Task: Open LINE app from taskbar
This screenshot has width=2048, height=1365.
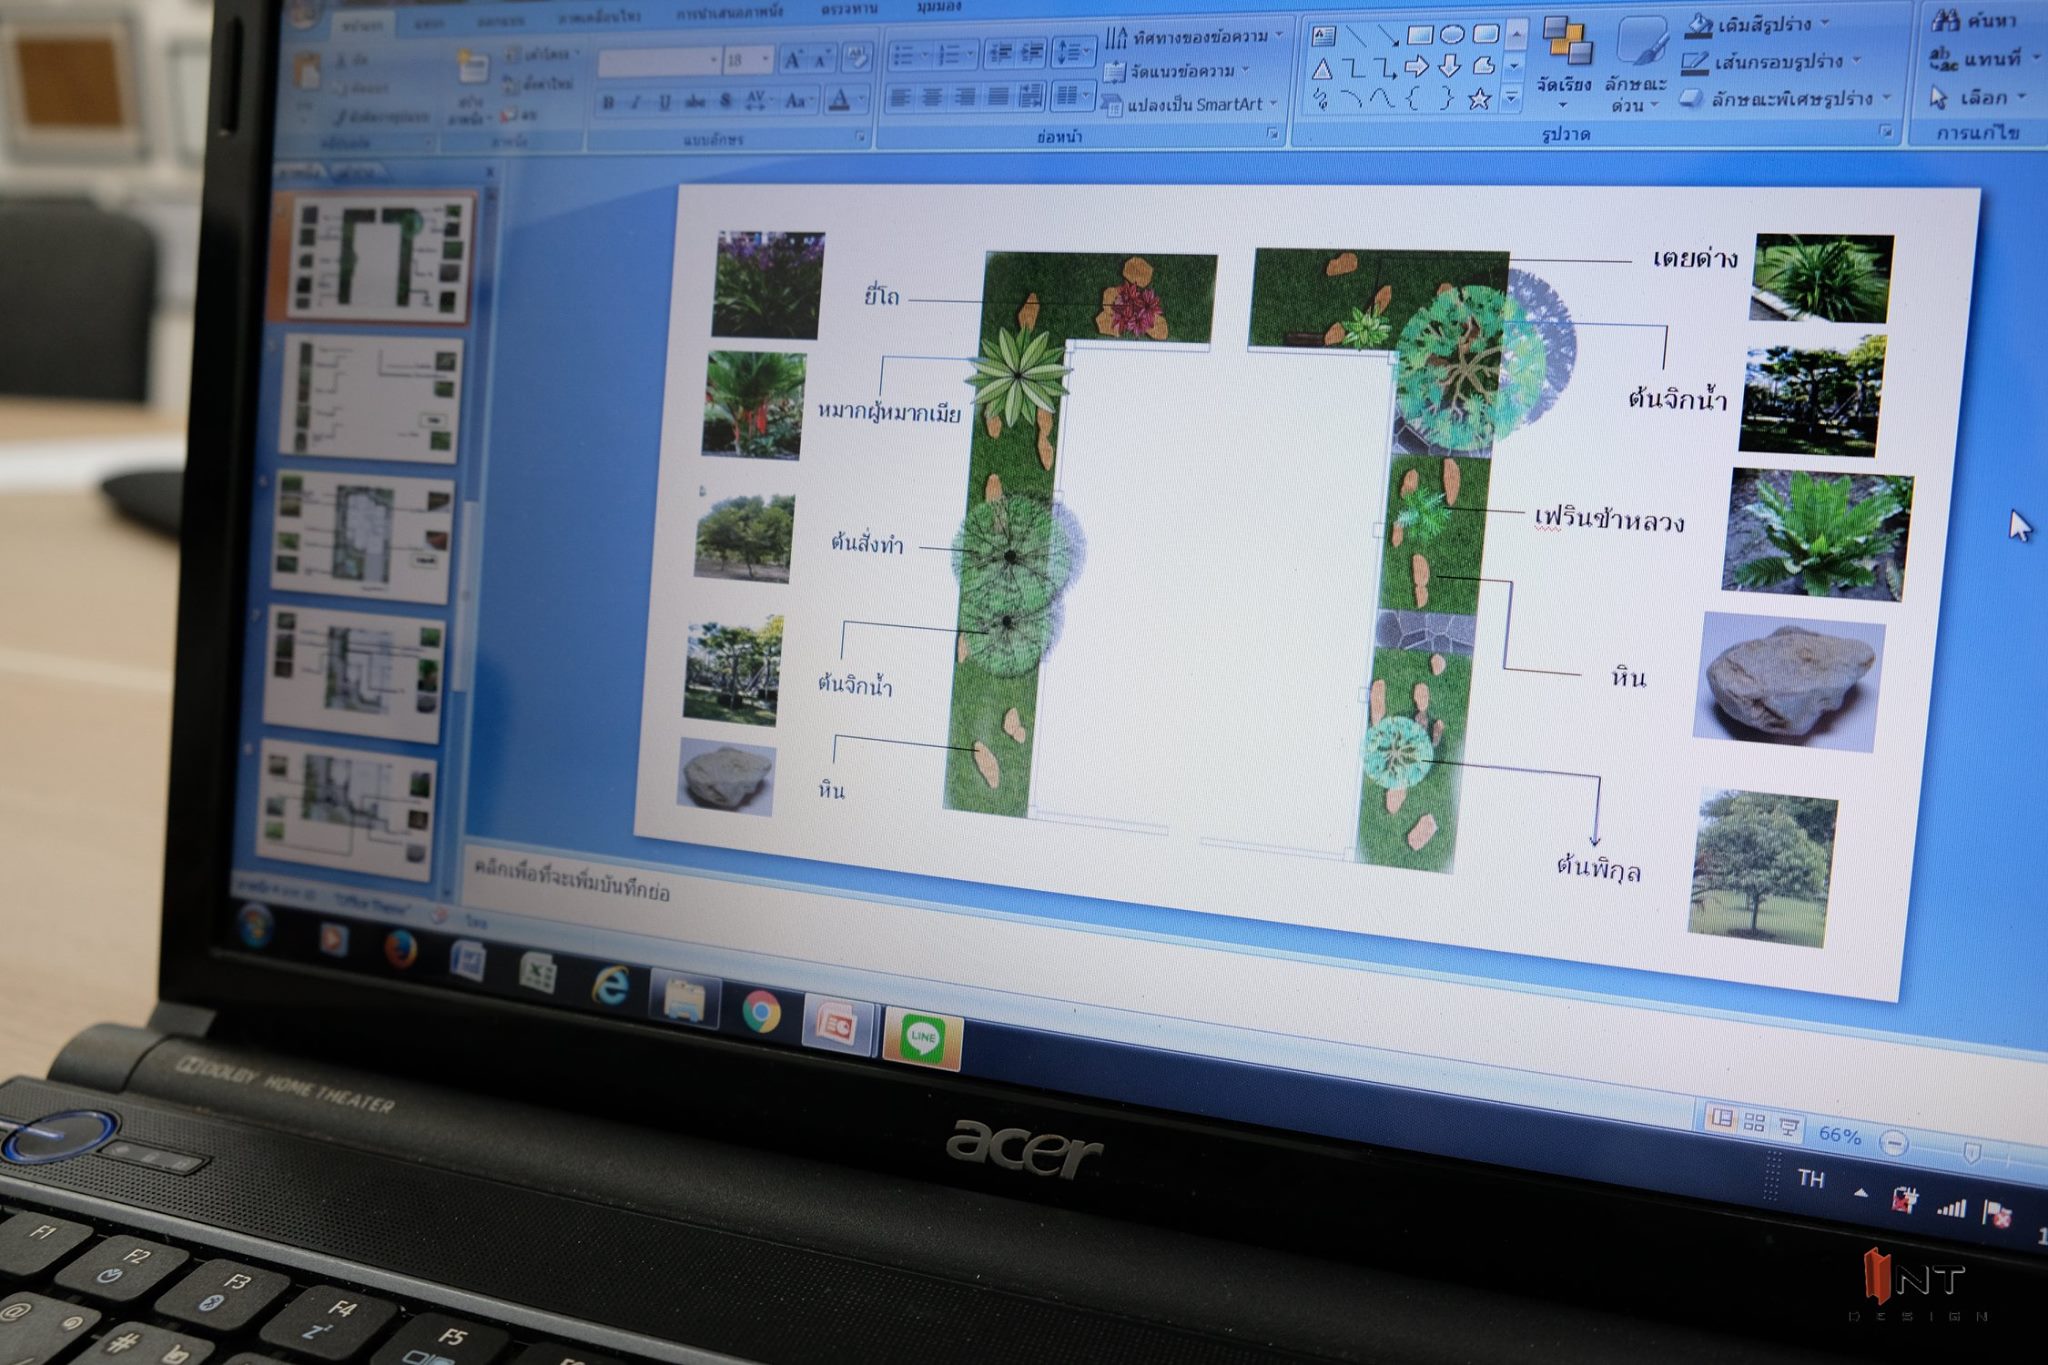Action: point(922,1039)
